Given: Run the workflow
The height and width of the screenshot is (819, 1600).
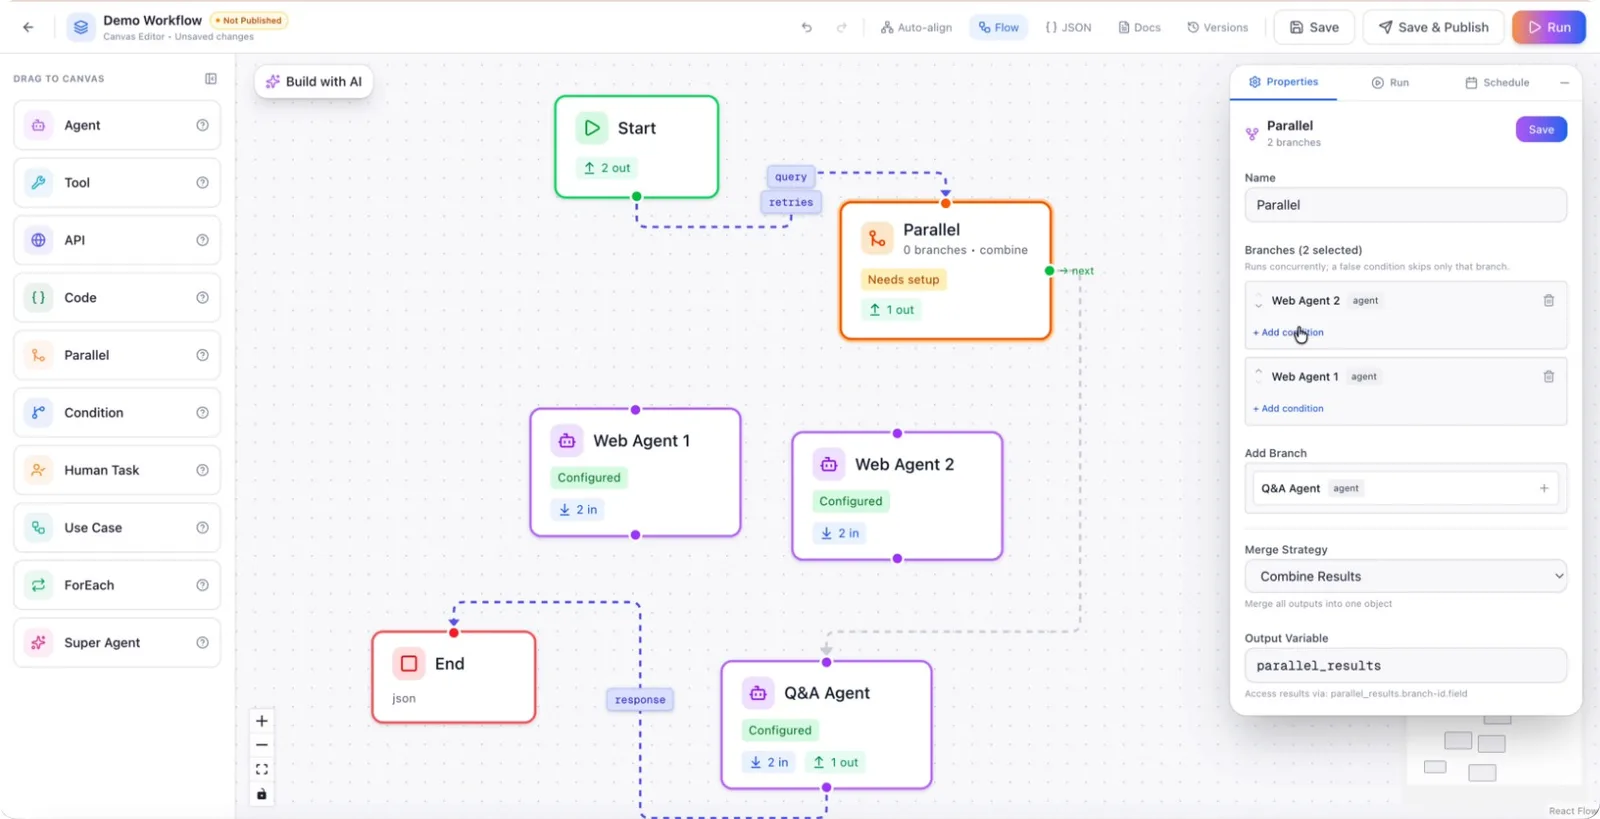Looking at the screenshot, I should pos(1548,27).
